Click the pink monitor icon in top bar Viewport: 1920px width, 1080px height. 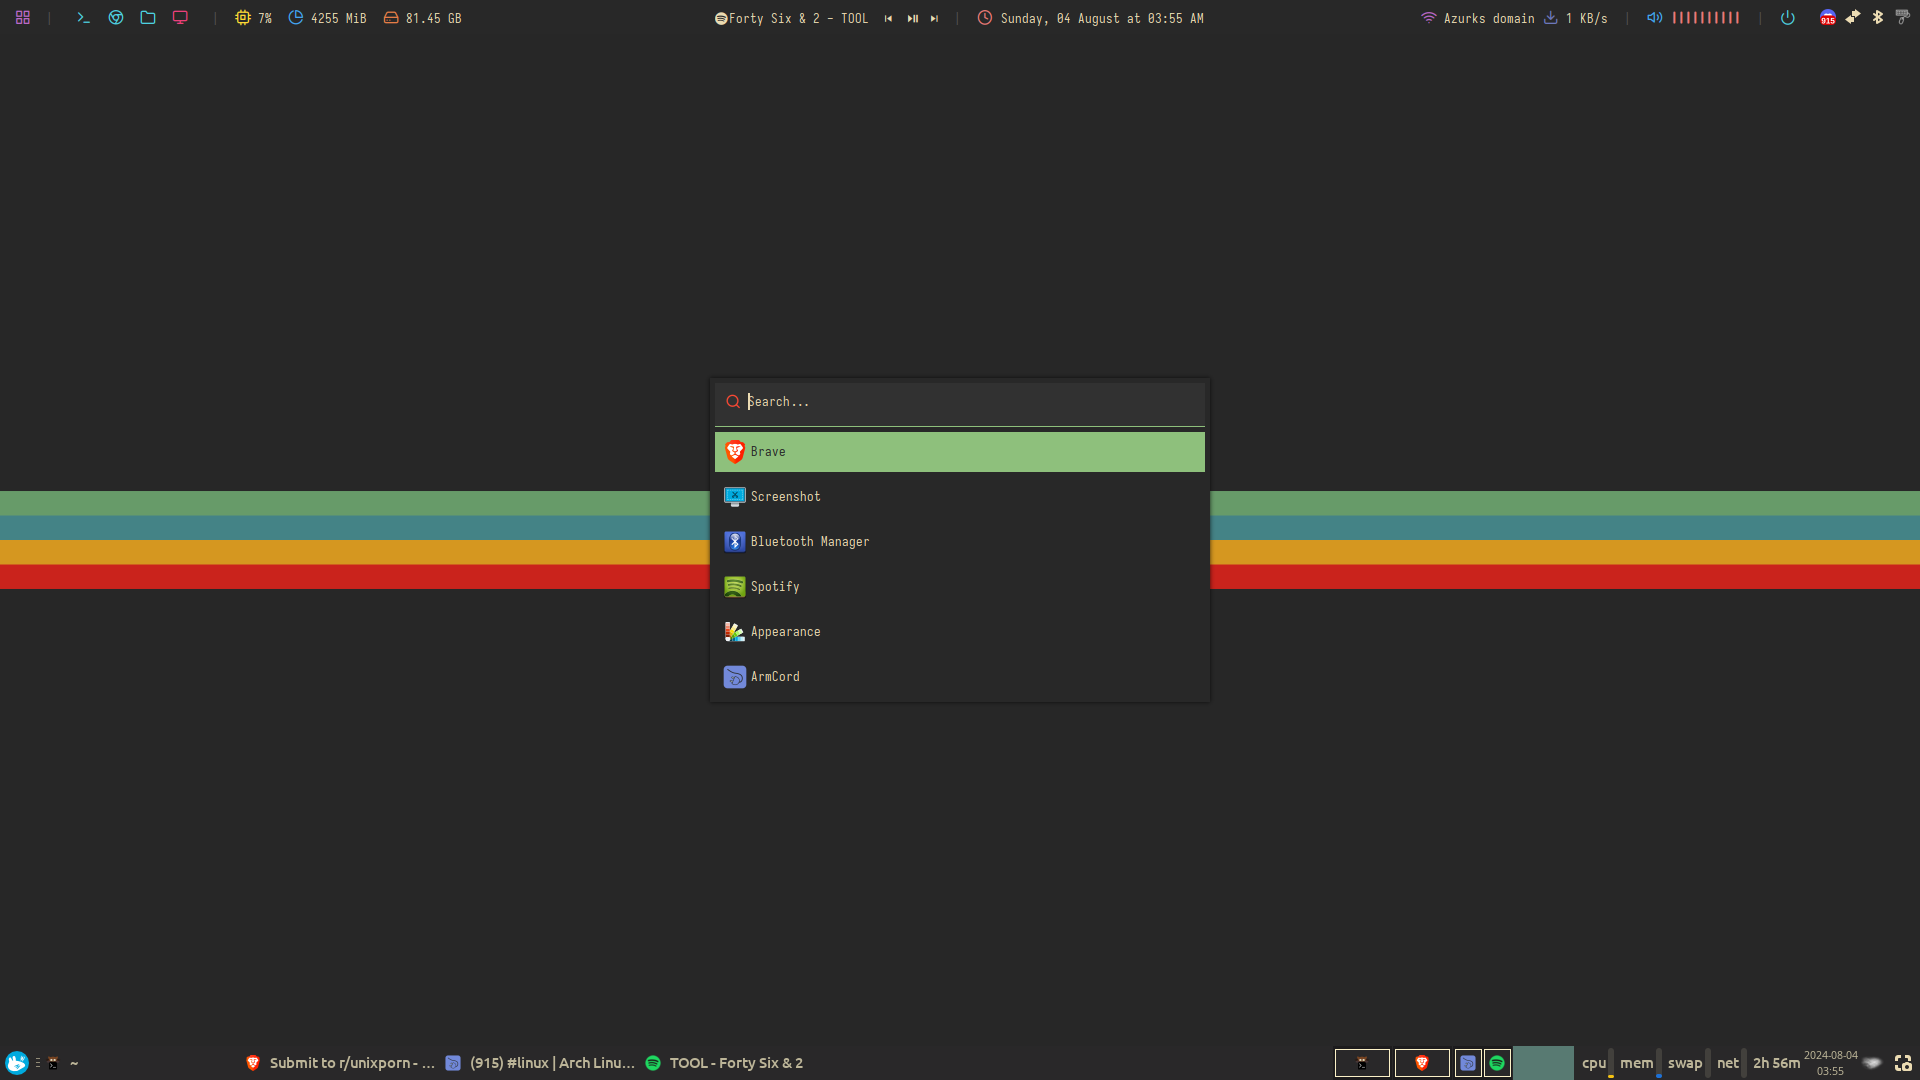(x=180, y=18)
